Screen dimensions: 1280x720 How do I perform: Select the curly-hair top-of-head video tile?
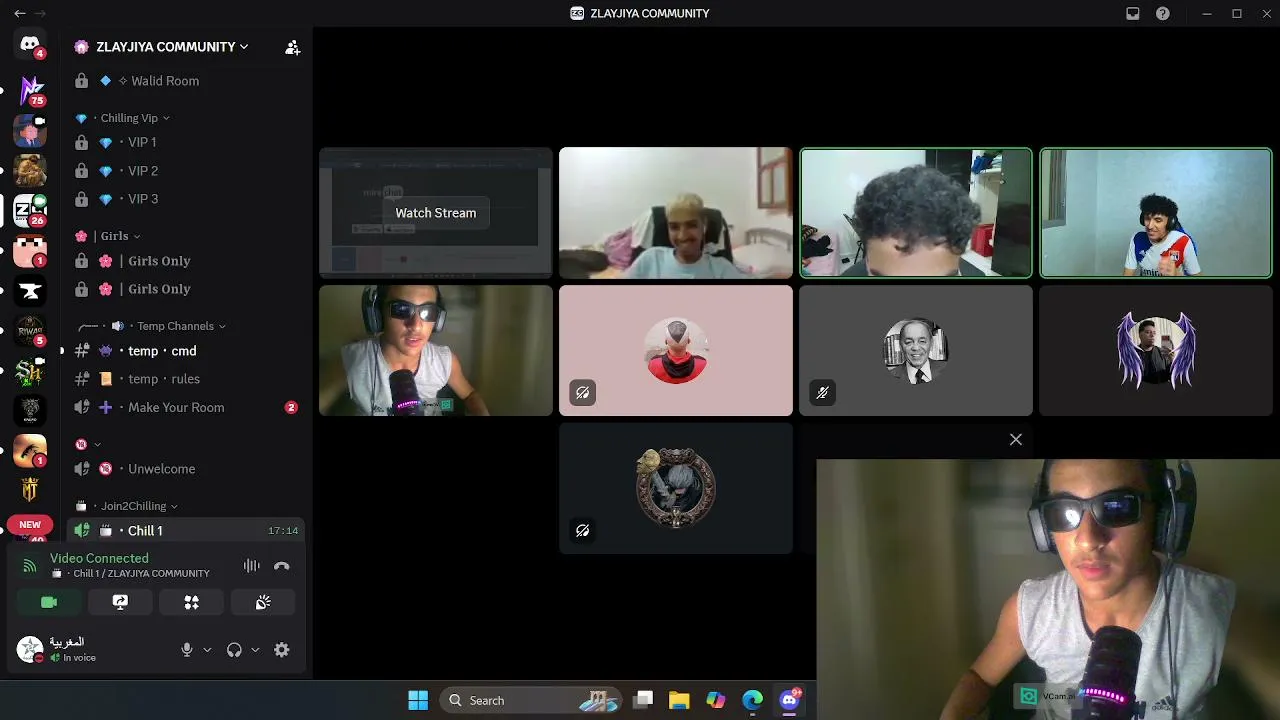click(916, 213)
